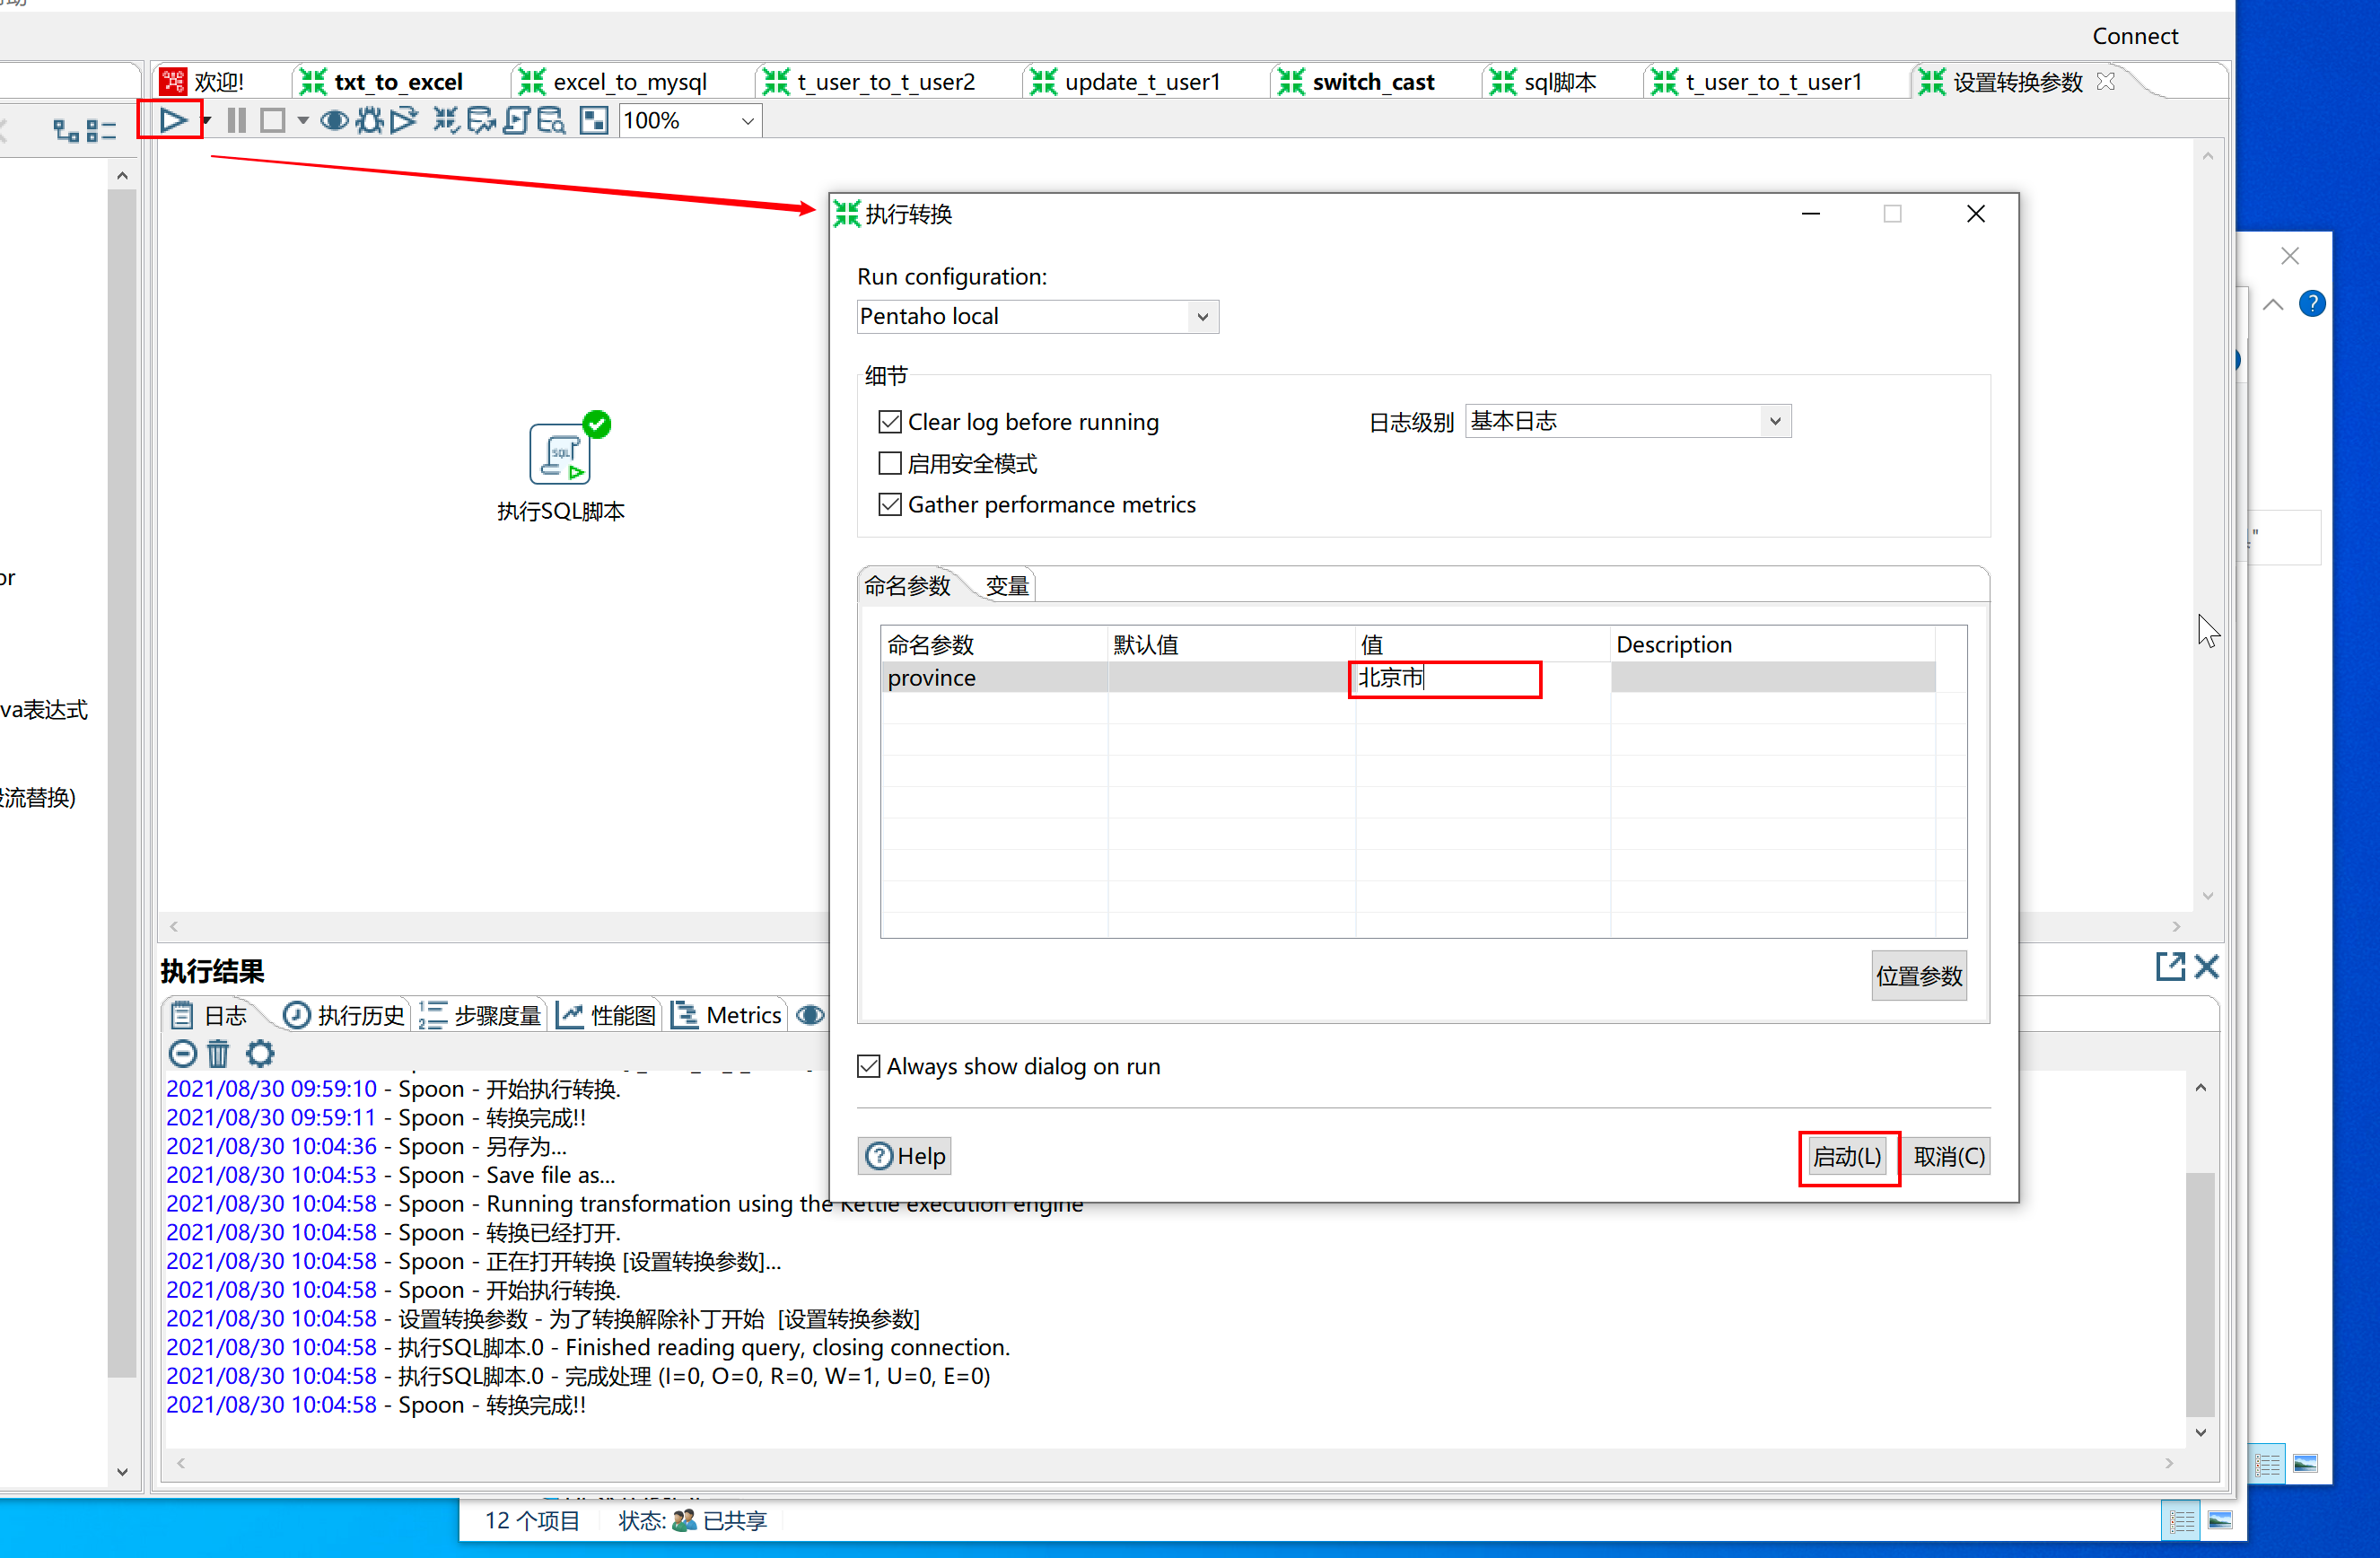Image resolution: width=2380 pixels, height=1558 pixels.
Task: Open the 100% zoom level dropdown
Action: pos(690,121)
